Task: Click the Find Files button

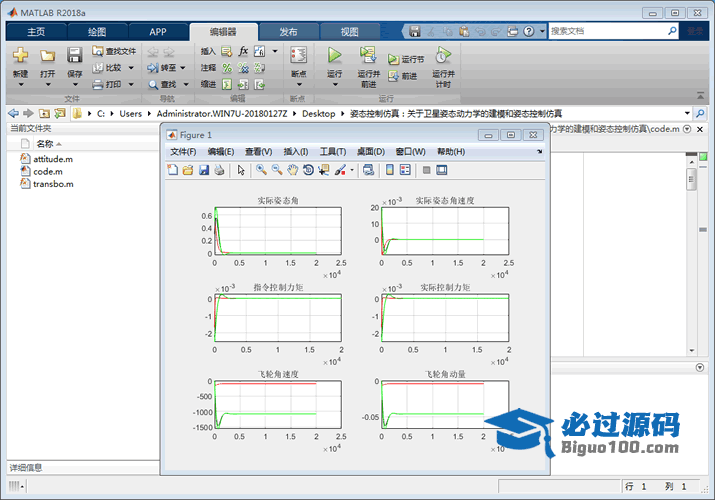Action: click(114, 51)
